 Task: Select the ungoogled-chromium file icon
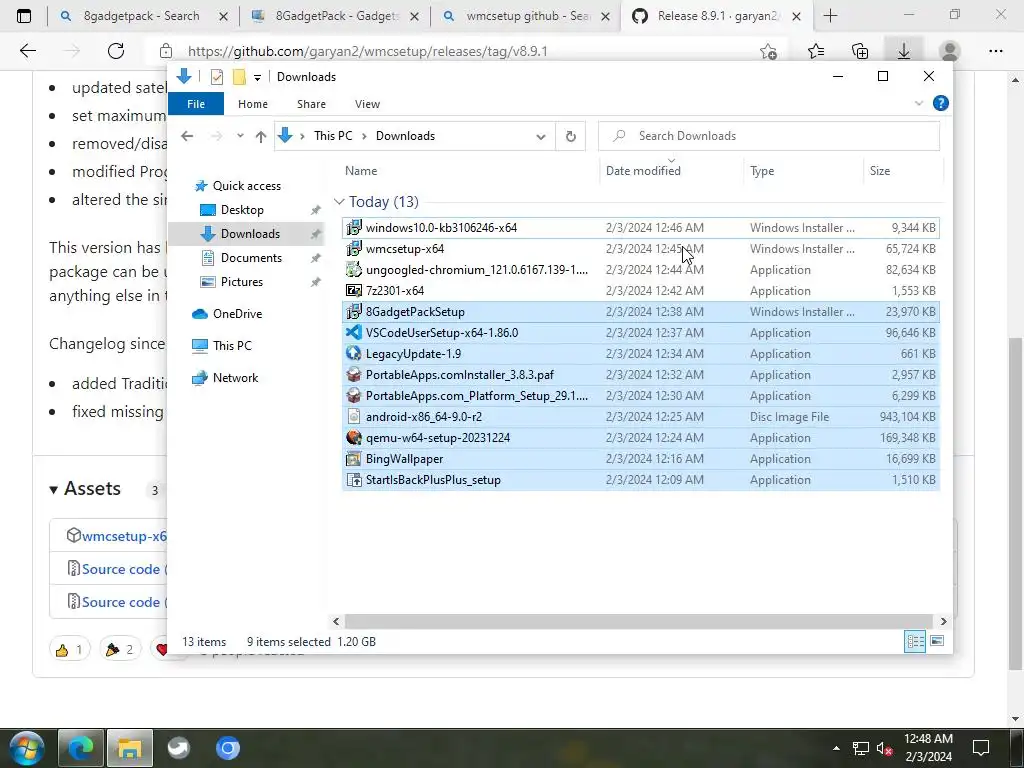point(353,270)
